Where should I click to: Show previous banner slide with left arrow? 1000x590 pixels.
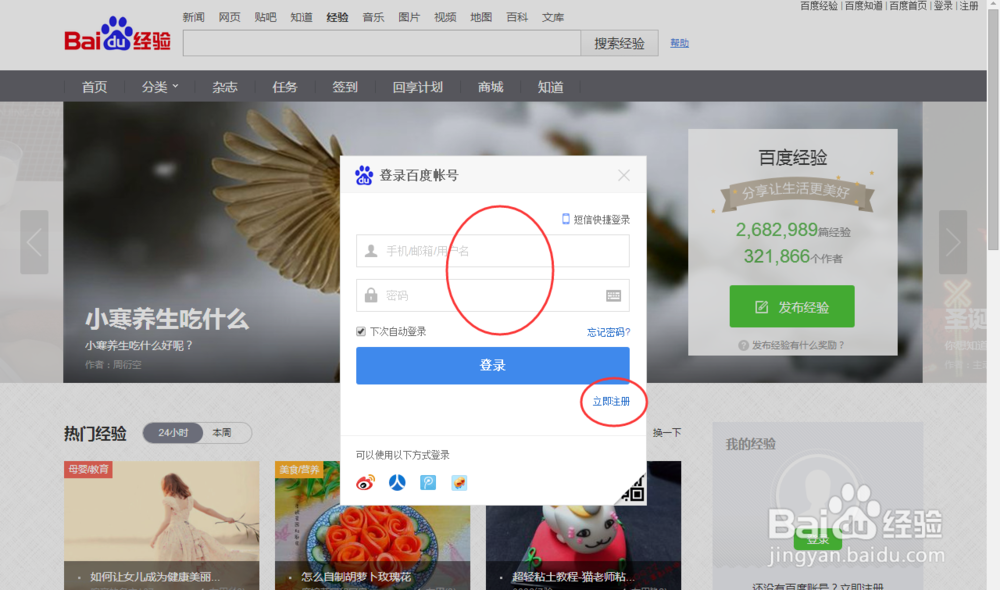(34, 242)
